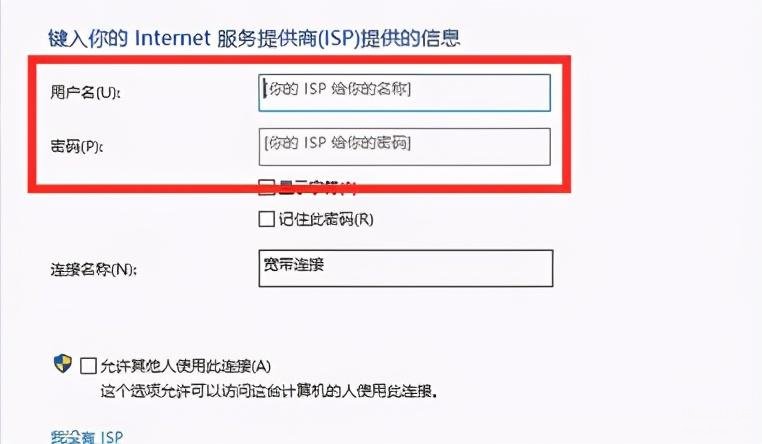Click the 宽带连接 text in connection name
This screenshot has width=762, height=444.
(x=294, y=264)
